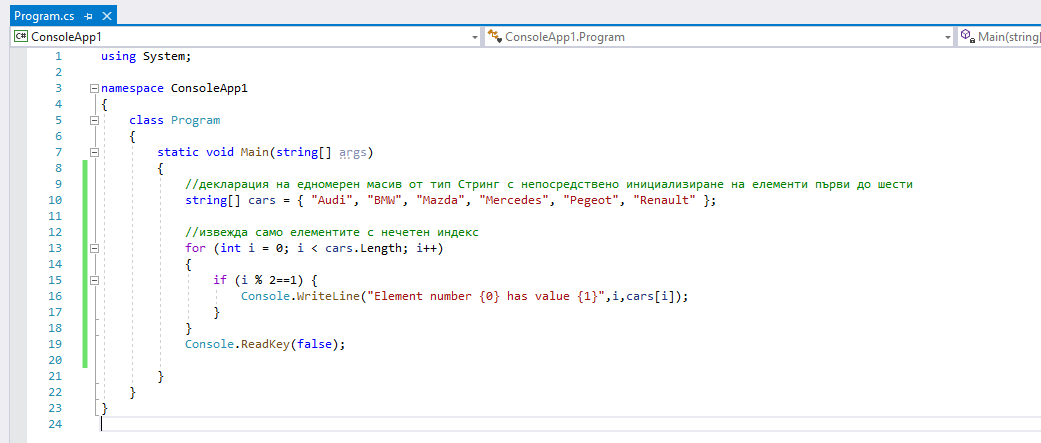Click line number 10 in the margin
1041x443 pixels.
pos(54,200)
